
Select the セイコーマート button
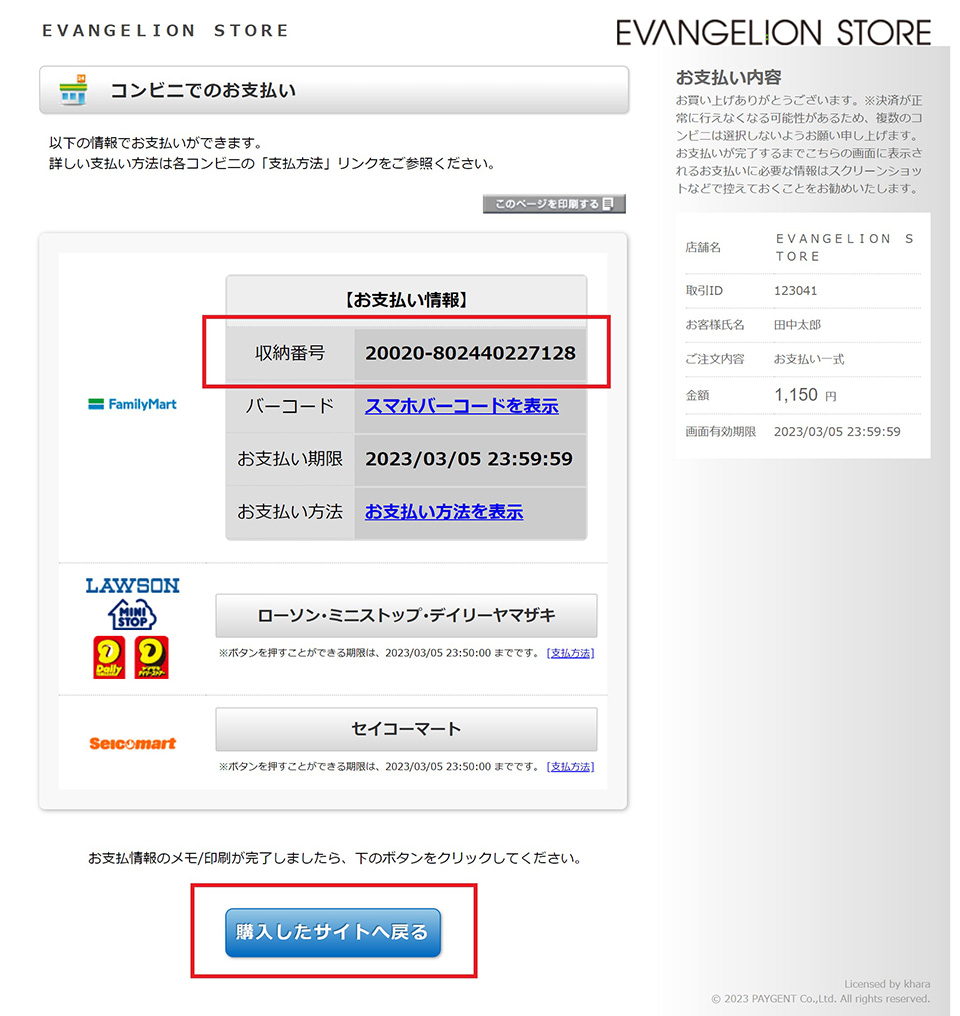(x=406, y=729)
